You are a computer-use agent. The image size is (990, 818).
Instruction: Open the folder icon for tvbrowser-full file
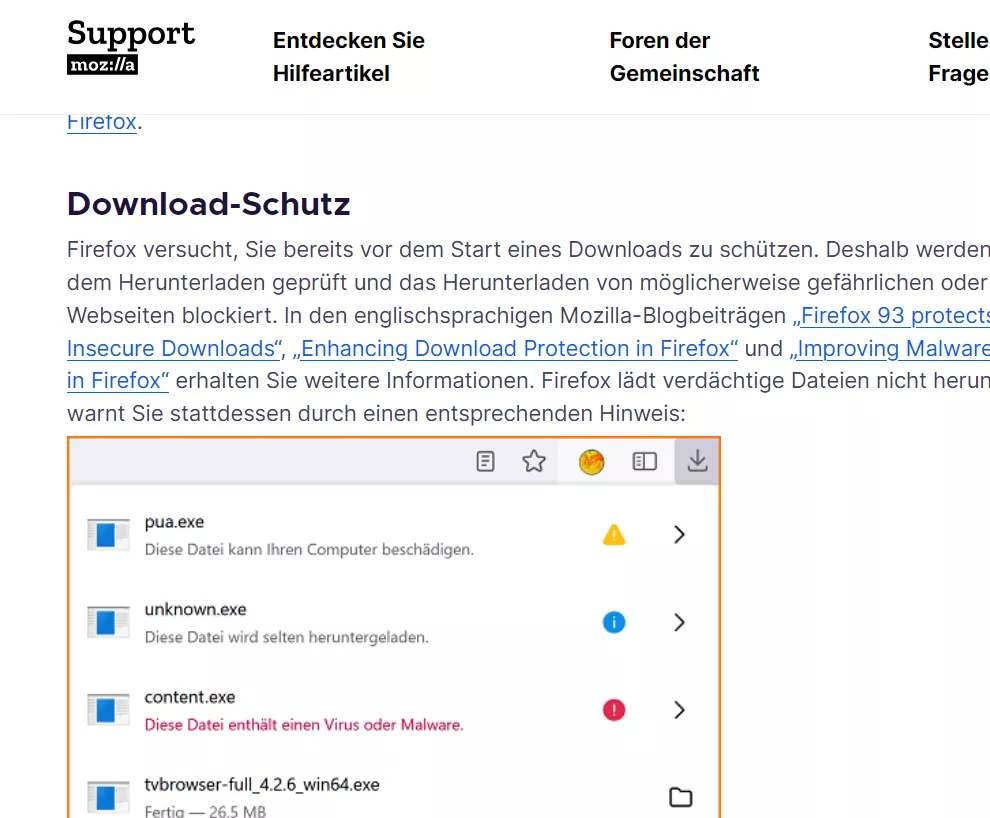point(681,797)
